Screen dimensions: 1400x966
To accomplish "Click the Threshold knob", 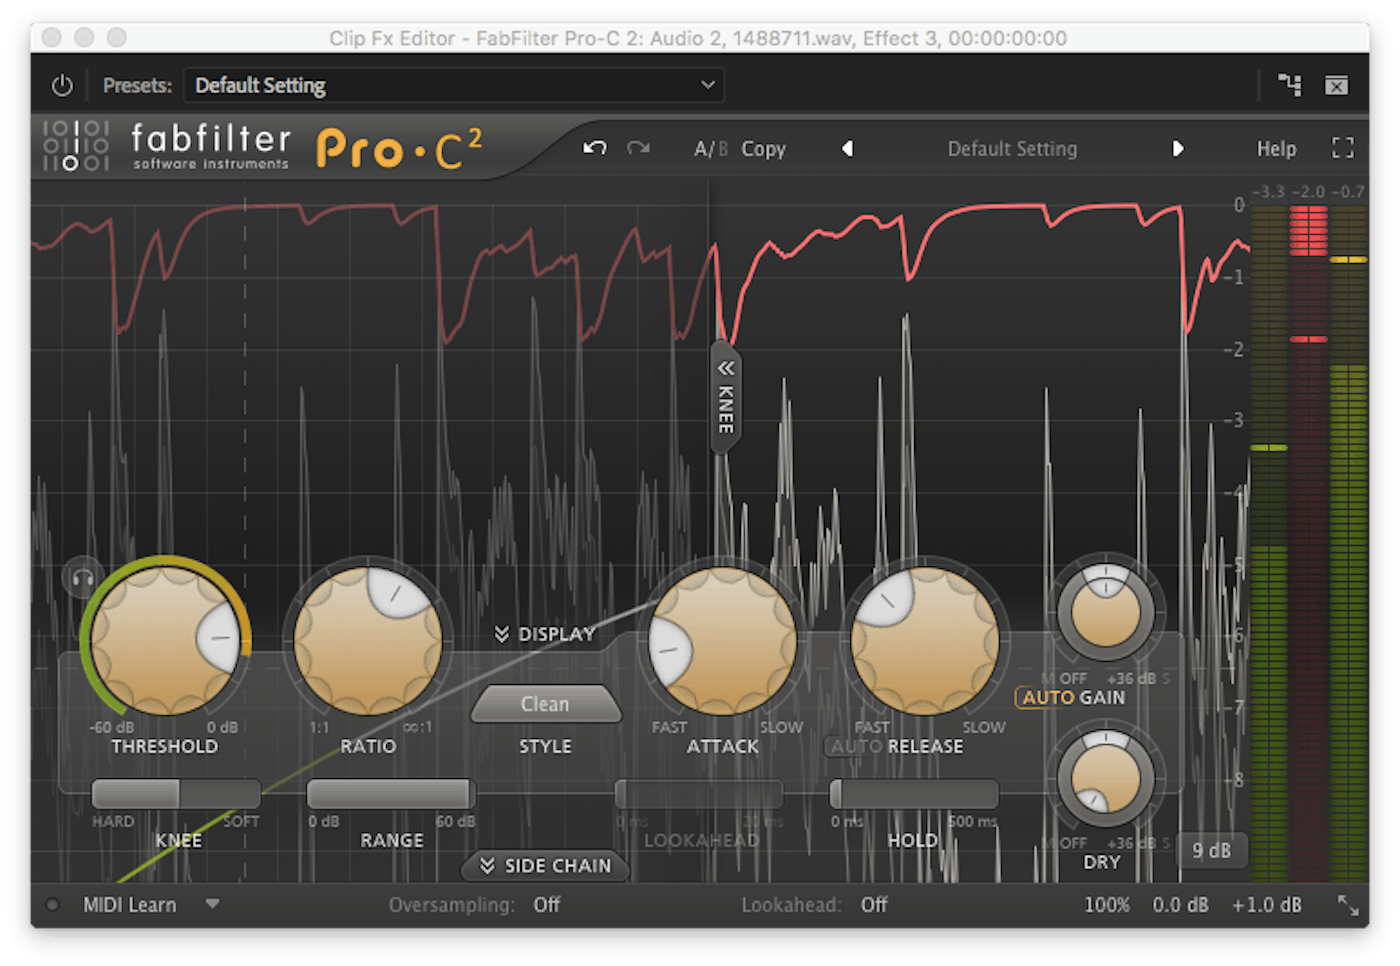I will coord(166,640).
